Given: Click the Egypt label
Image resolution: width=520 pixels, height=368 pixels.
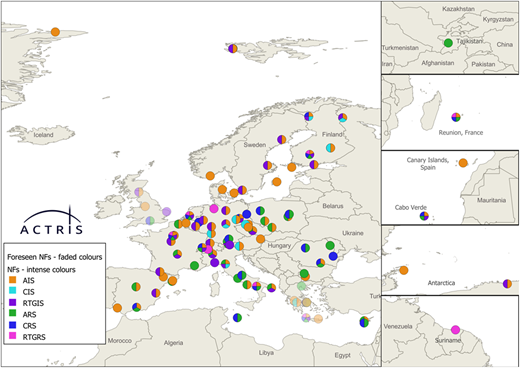Looking at the screenshot, I should 343,355.
